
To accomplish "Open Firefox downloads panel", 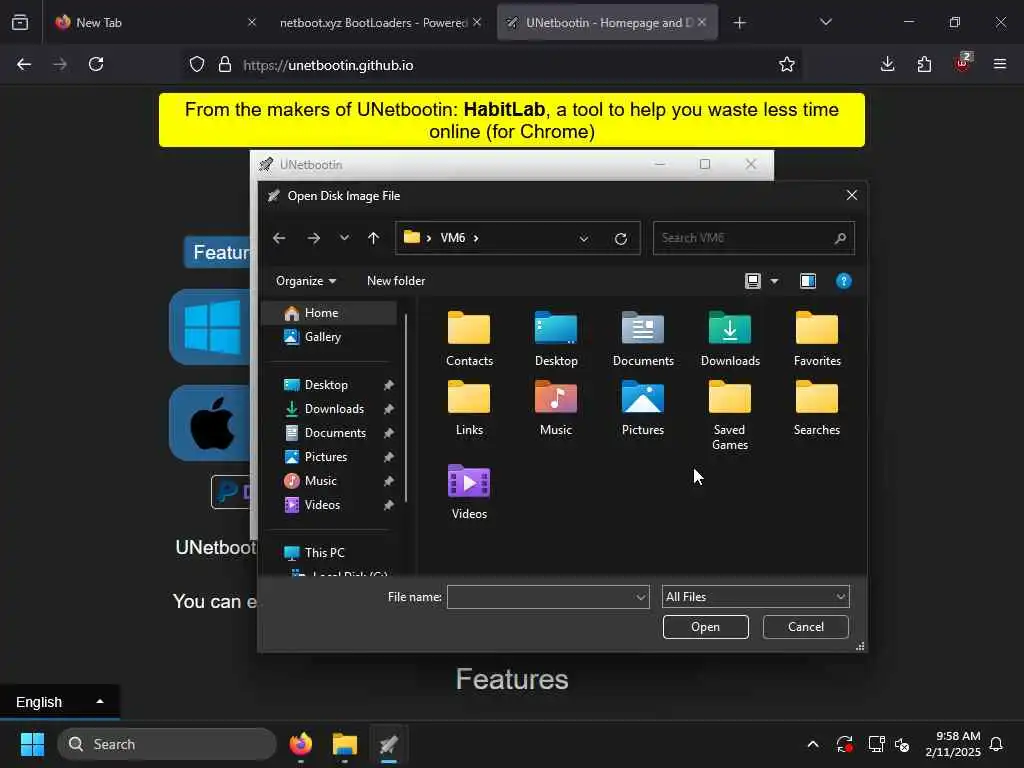I will (x=887, y=64).
